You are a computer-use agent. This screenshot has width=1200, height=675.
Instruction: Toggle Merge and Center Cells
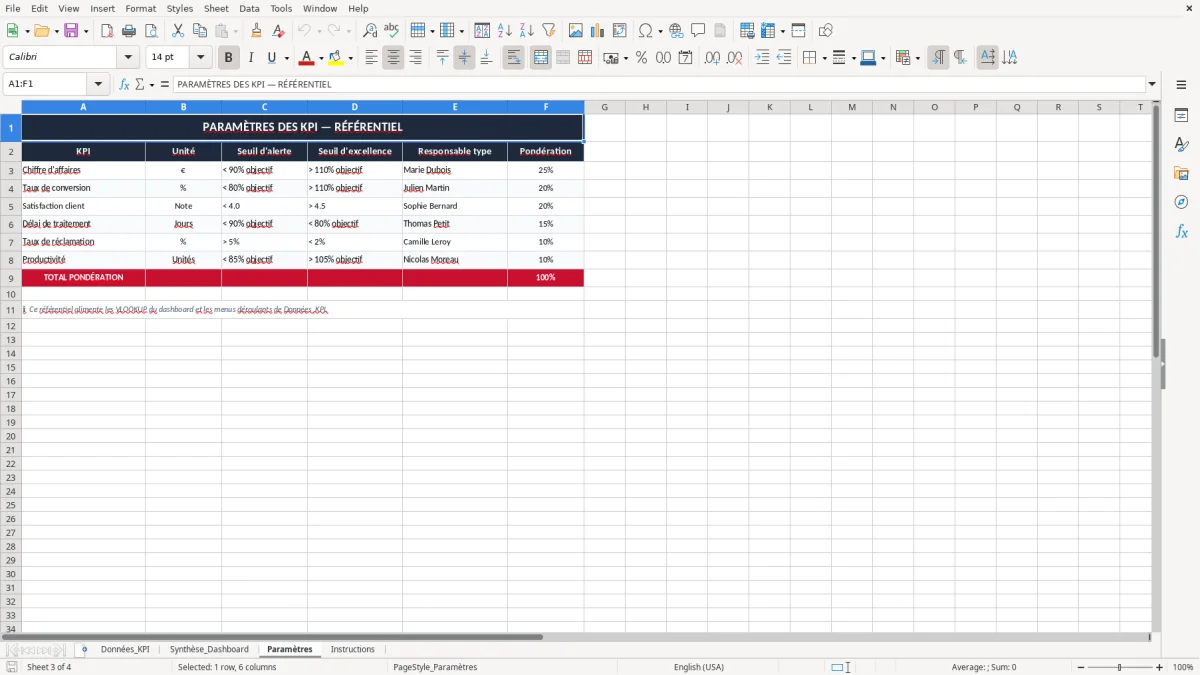tap(541, 58)
